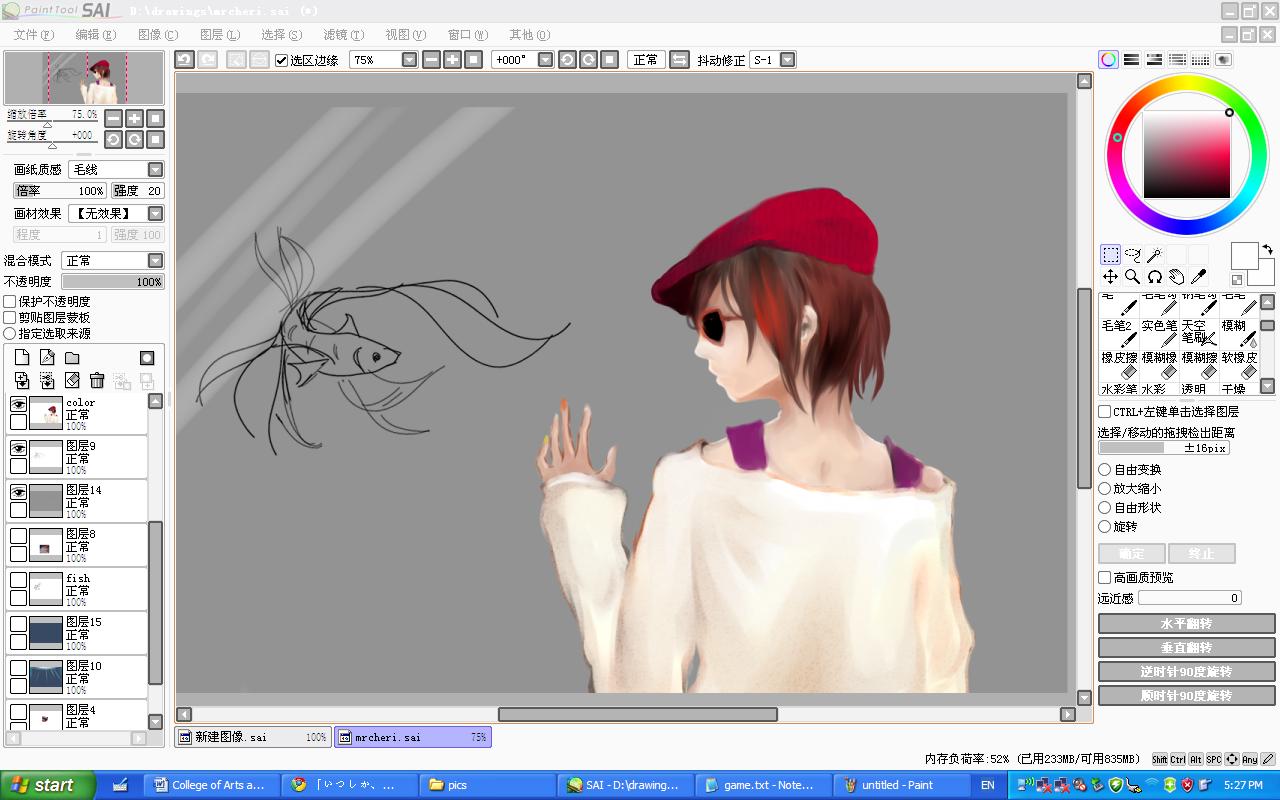
Task: Open the 抖动修正 S-1 stabilizer dropdown
Action: tap(787, 60)
